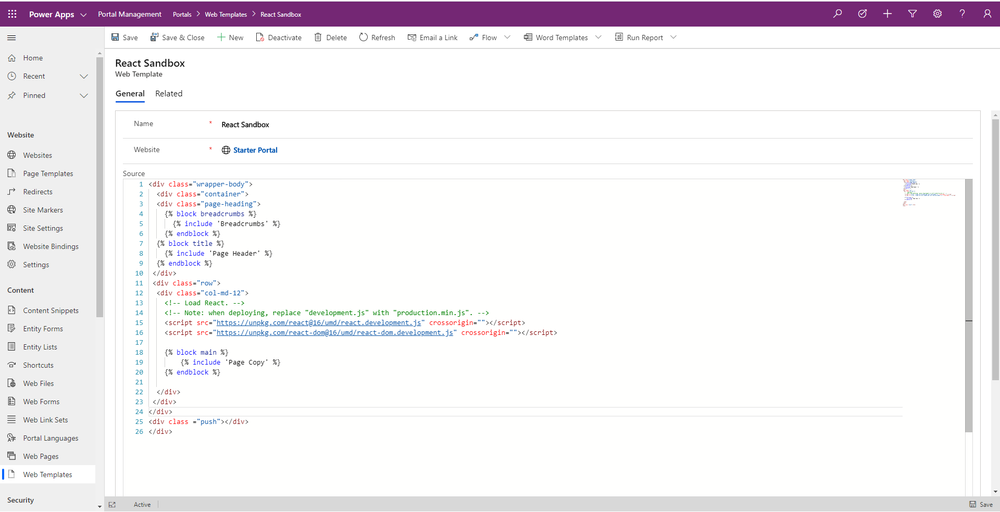Image resolution: width=1000 pixels, height=512 pixels.
Task: Open Content Snippets in sidebar
Action: point(48,311)
